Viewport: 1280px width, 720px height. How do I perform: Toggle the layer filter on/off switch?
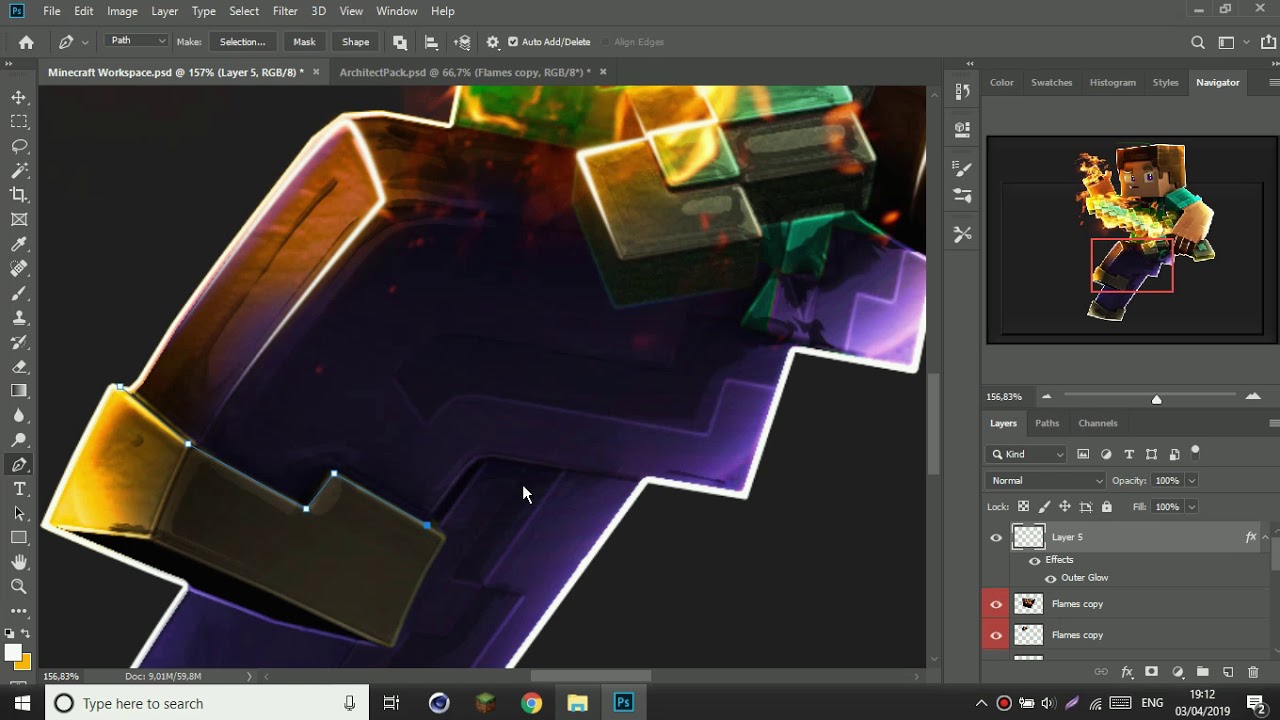[1195, 452]
